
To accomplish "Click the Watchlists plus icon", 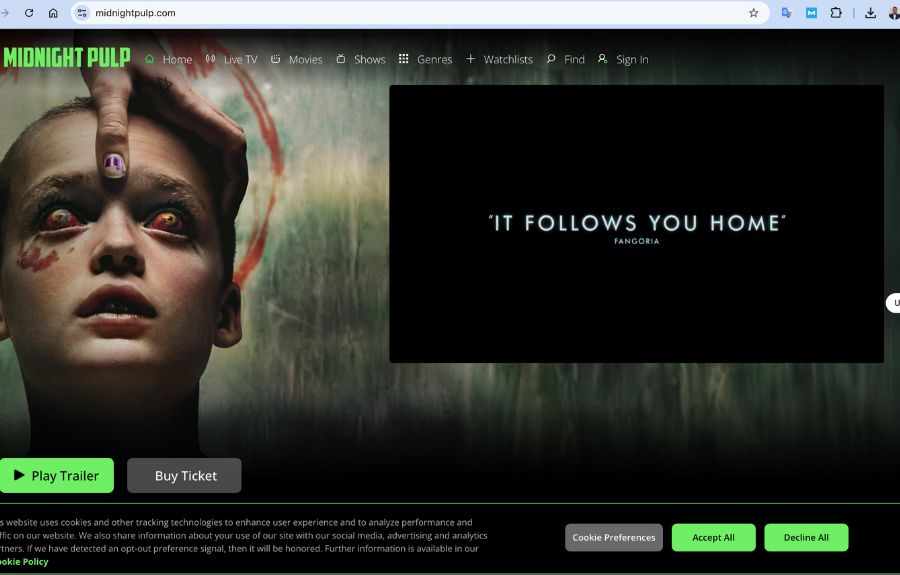I will click(471, 59).
